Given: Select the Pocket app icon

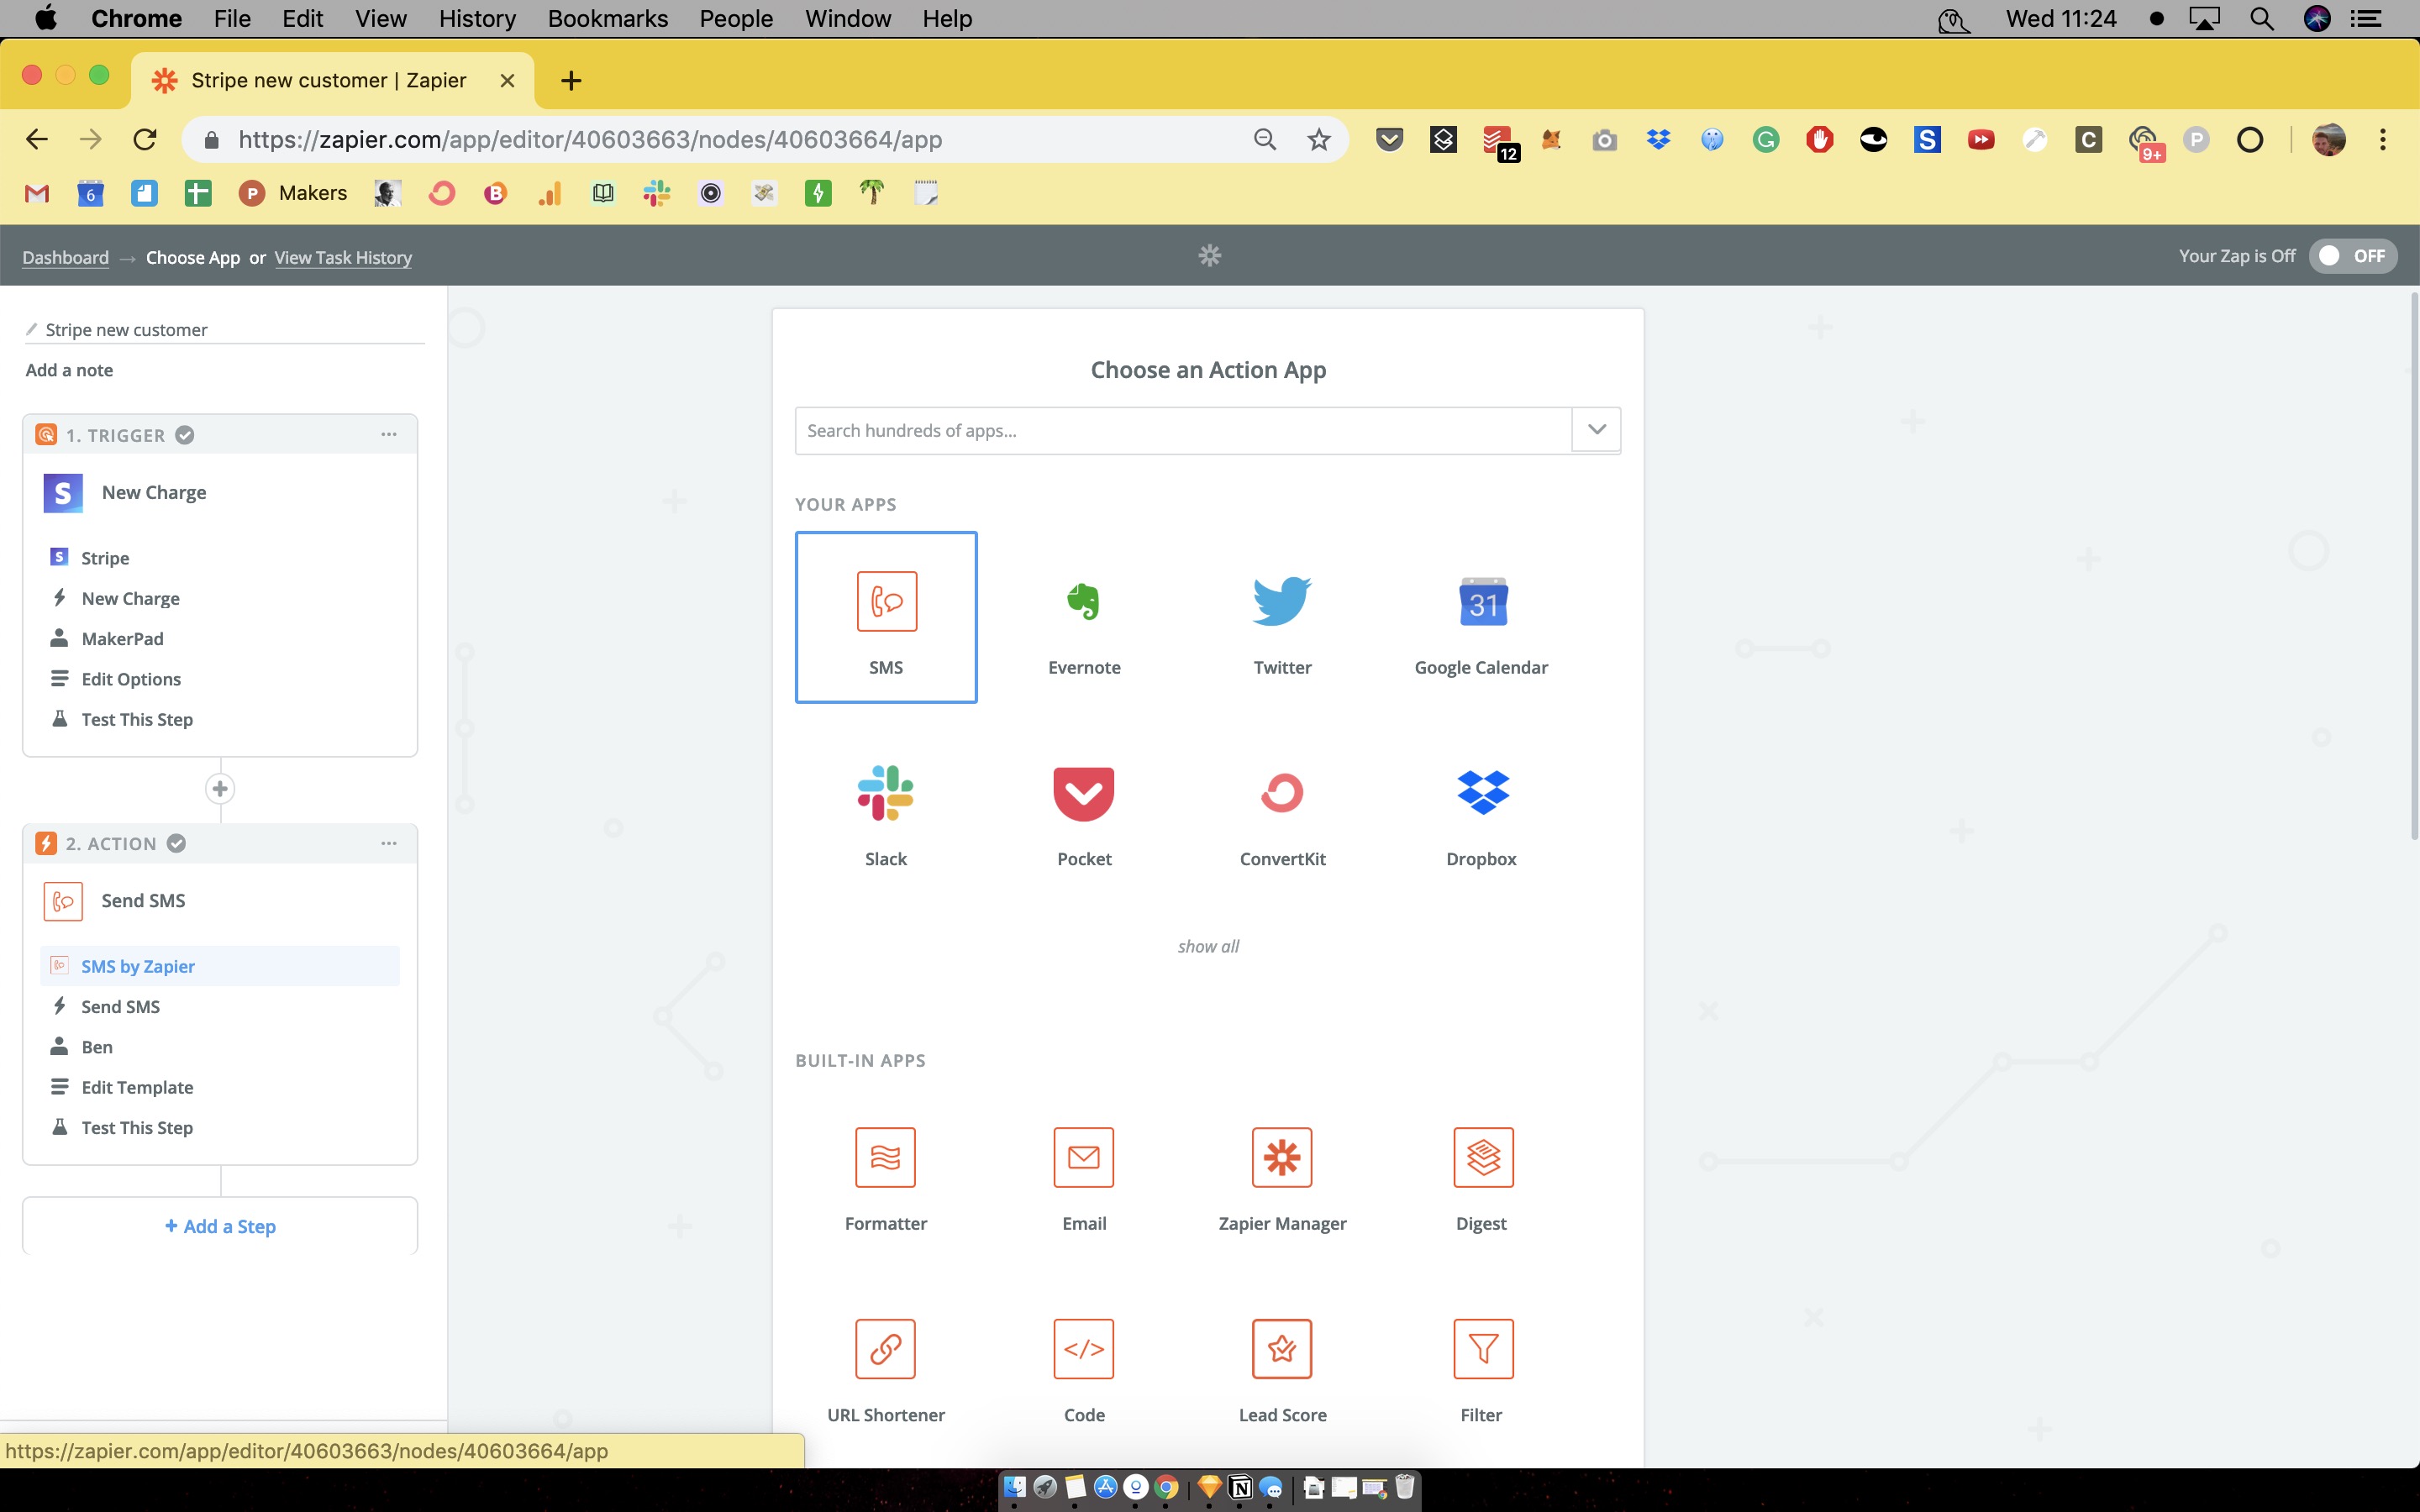Looking at the screenshot, I should [x=1084, y=793].
